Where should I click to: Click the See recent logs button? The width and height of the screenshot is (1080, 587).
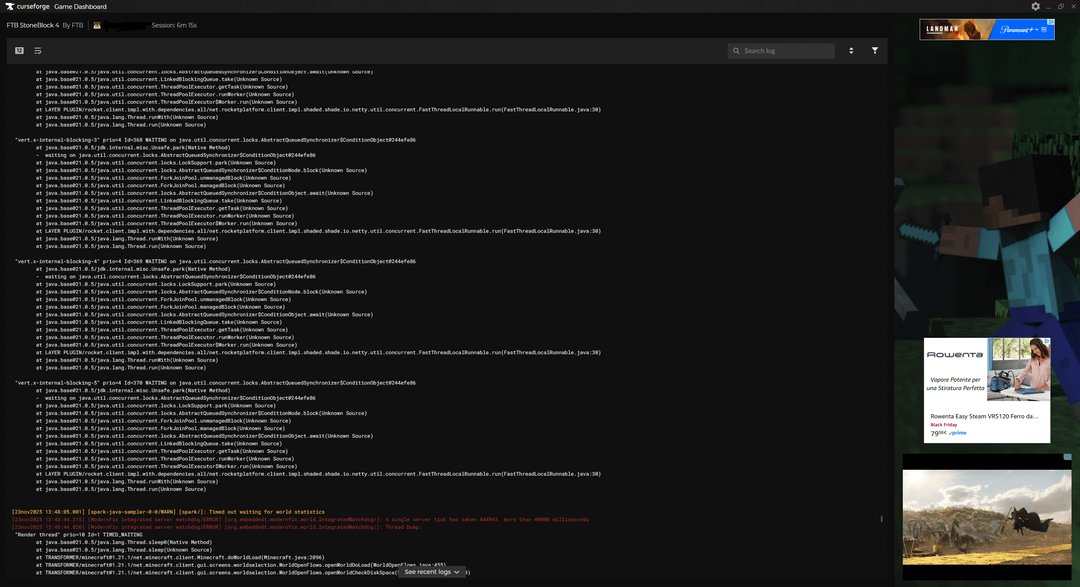(x=427, y=572)
